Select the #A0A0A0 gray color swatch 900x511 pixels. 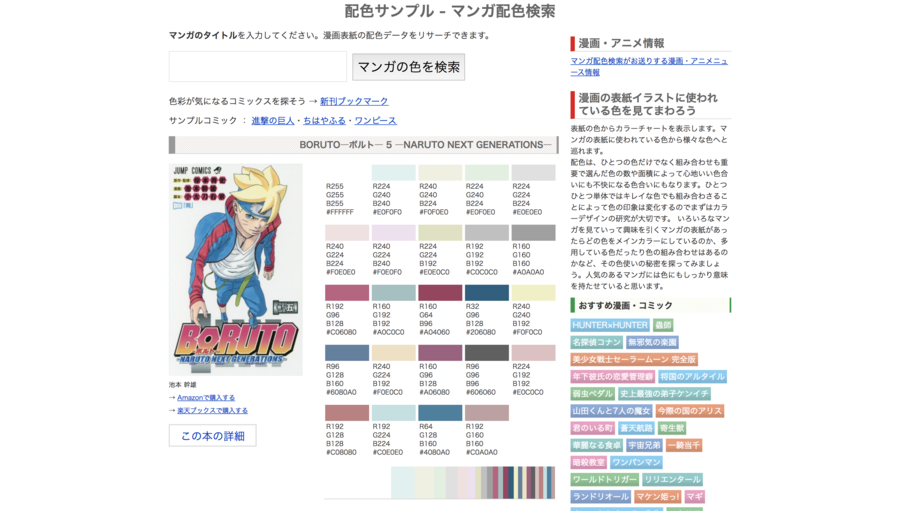point(533,233)
